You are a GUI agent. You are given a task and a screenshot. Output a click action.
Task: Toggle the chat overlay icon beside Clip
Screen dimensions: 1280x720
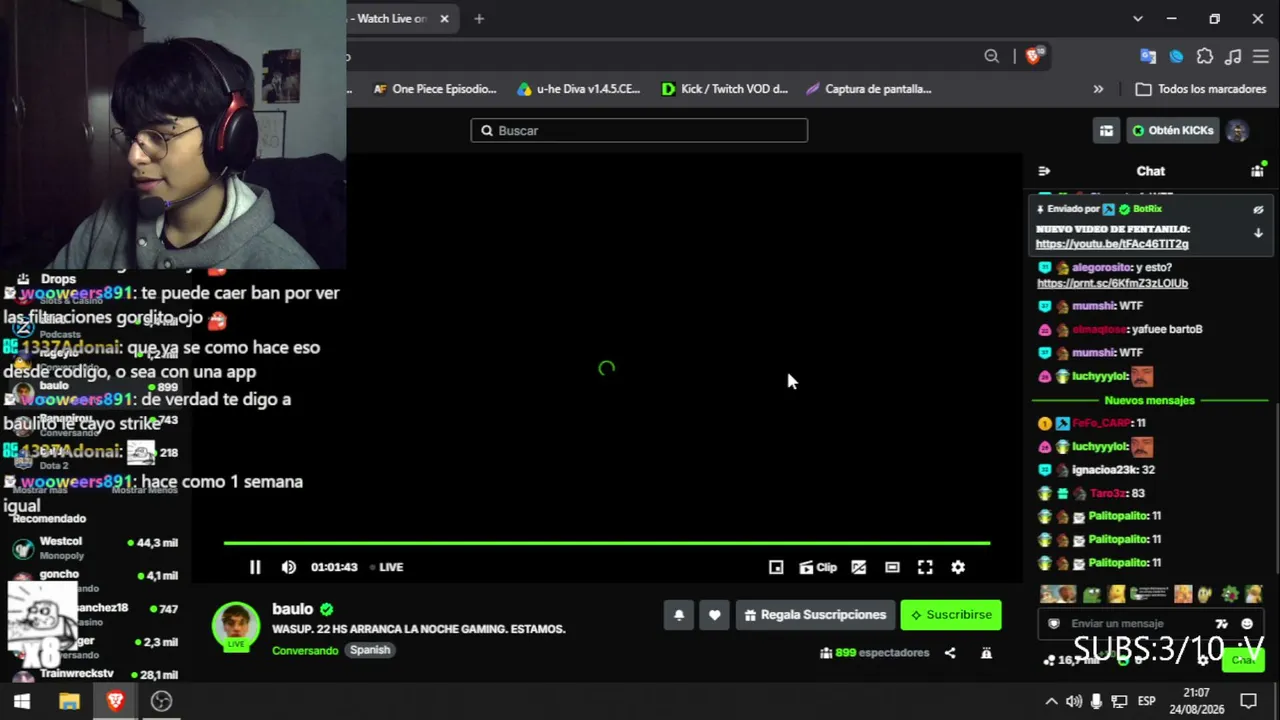858,567
